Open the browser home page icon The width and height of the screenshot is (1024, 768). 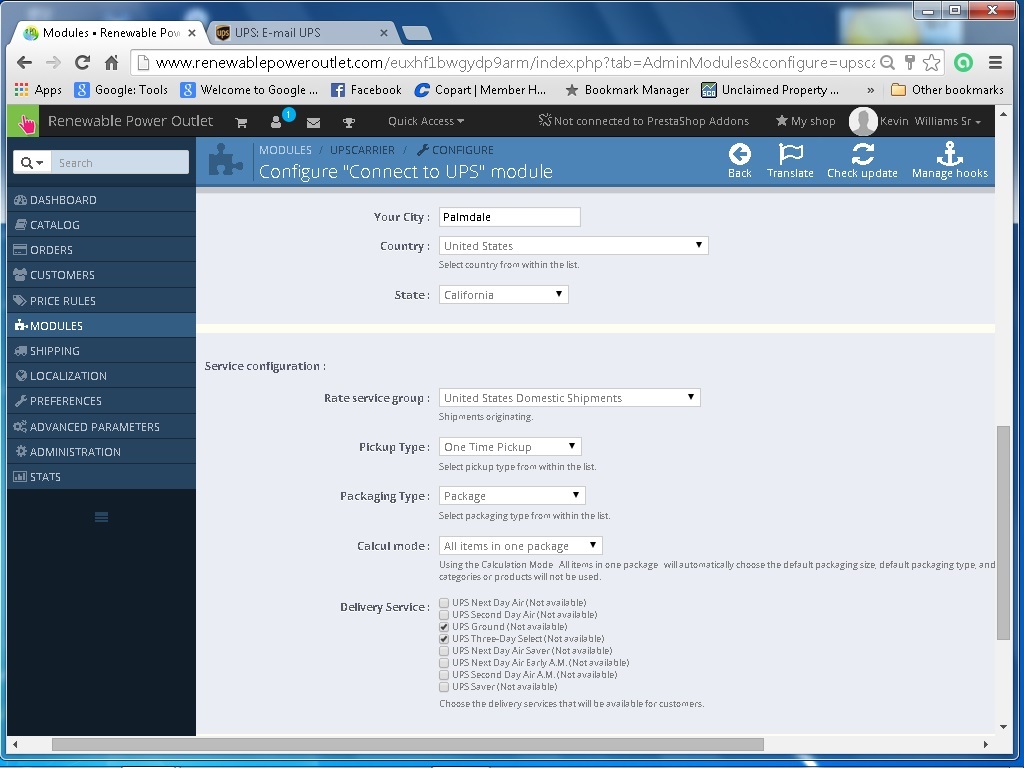coord(112,63)
